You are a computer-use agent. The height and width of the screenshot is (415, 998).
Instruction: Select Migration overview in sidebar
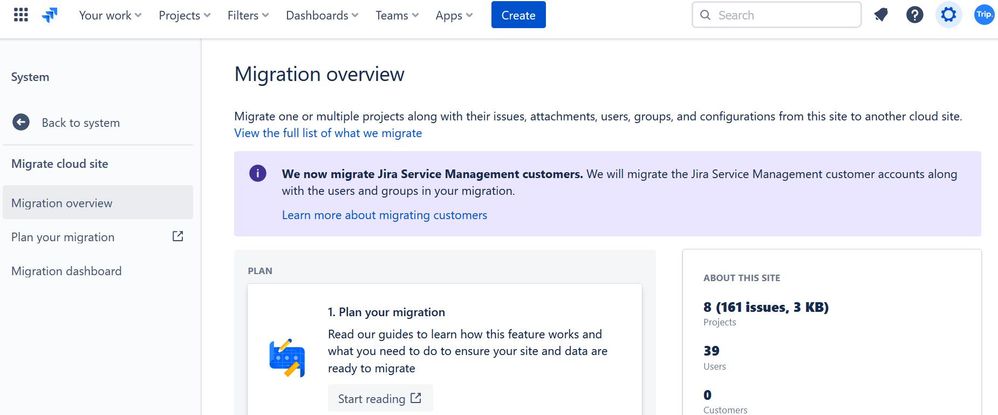(98, 202)
